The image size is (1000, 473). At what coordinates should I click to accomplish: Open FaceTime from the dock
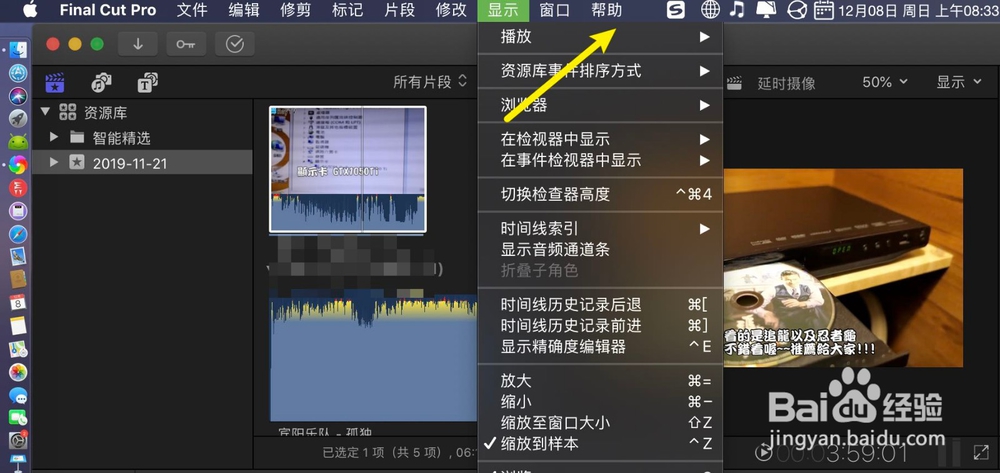tap(18, 418)
